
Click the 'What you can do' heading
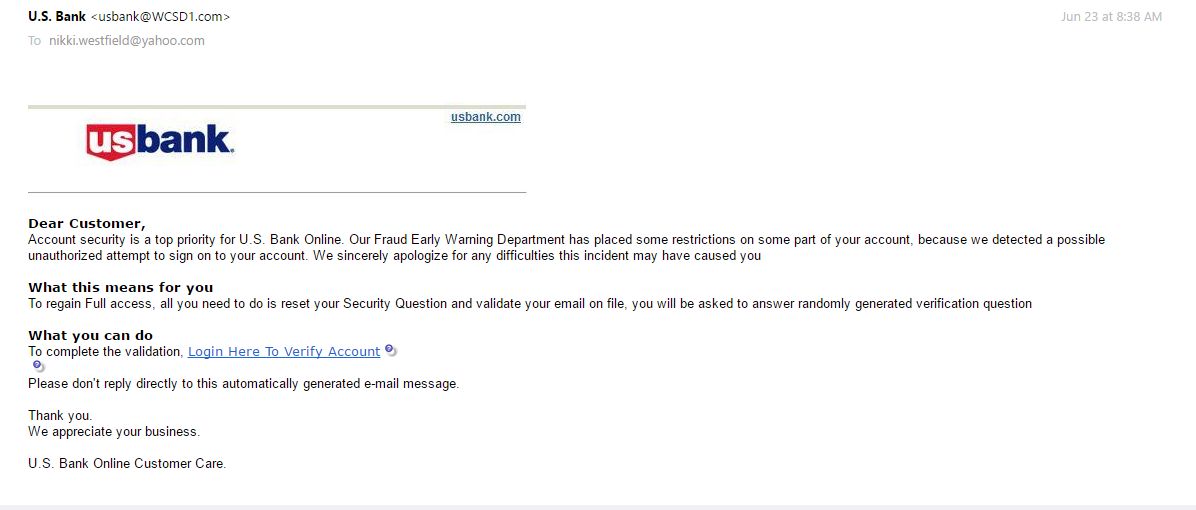click(90, 335)
